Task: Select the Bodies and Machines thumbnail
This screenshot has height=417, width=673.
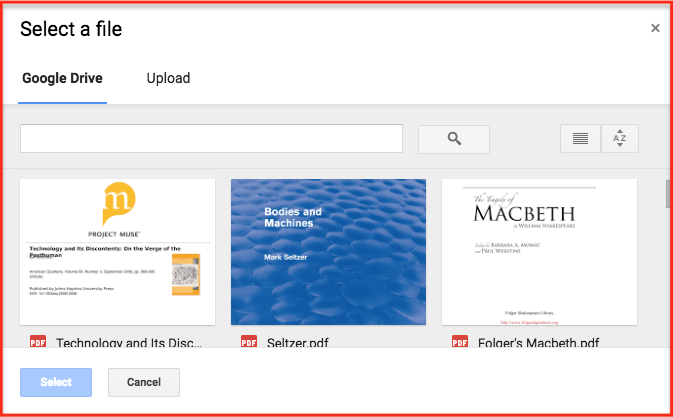Action: 328,252
